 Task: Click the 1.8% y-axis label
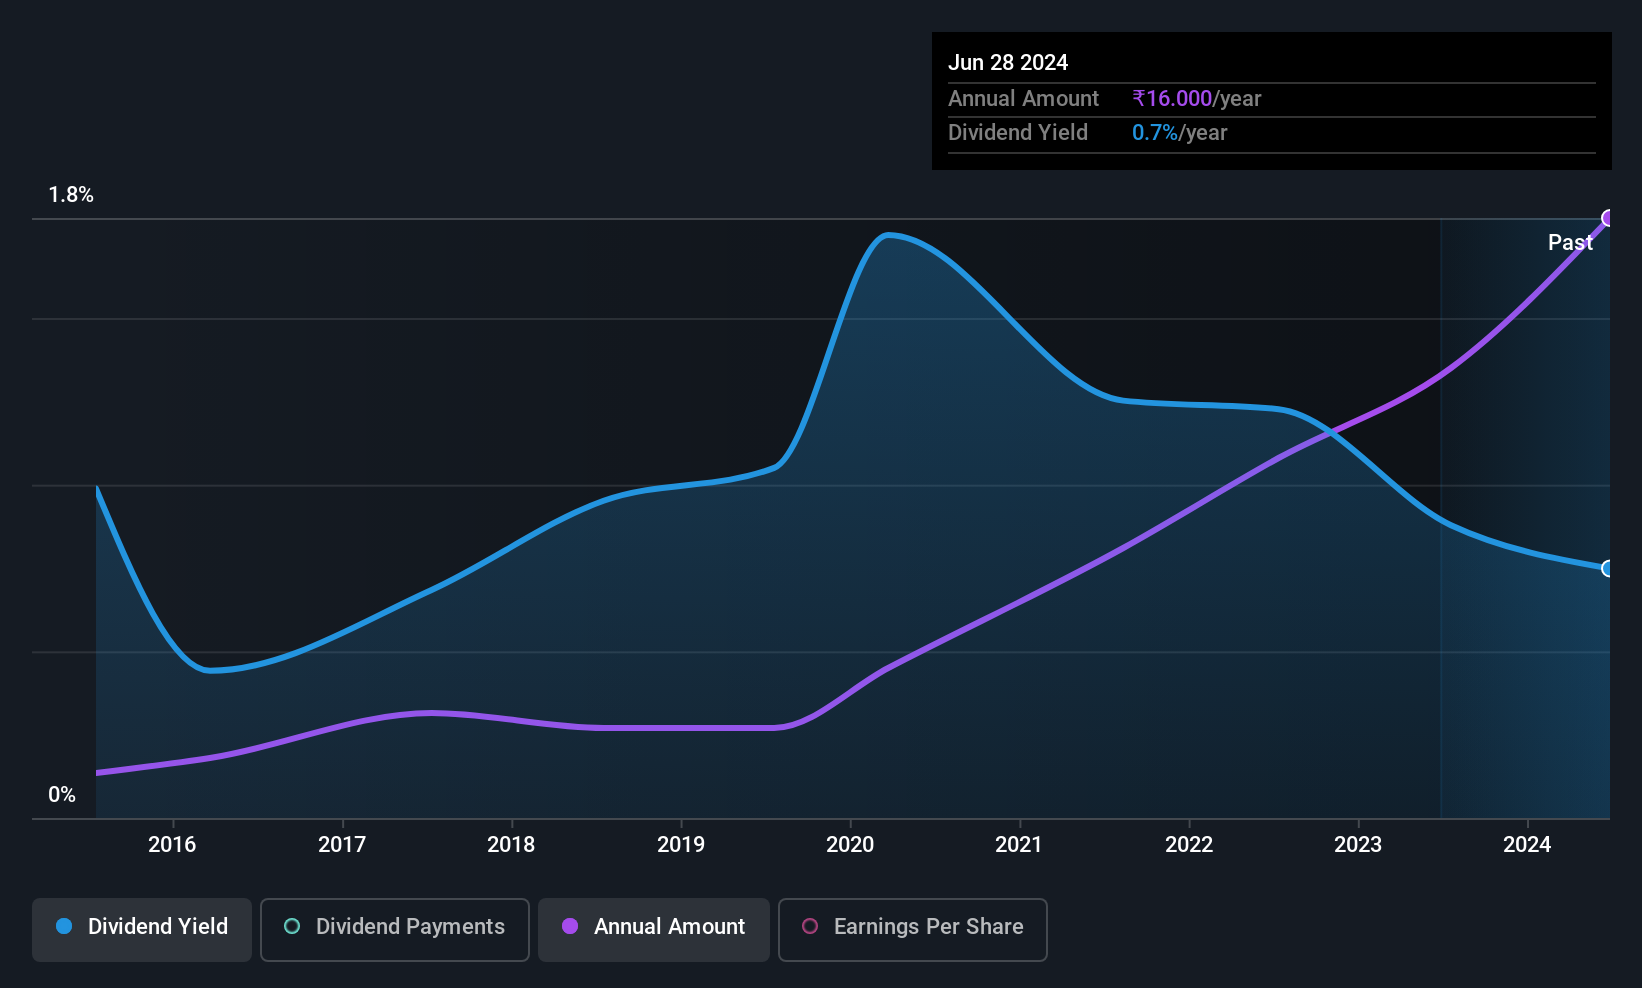point(71,195)
